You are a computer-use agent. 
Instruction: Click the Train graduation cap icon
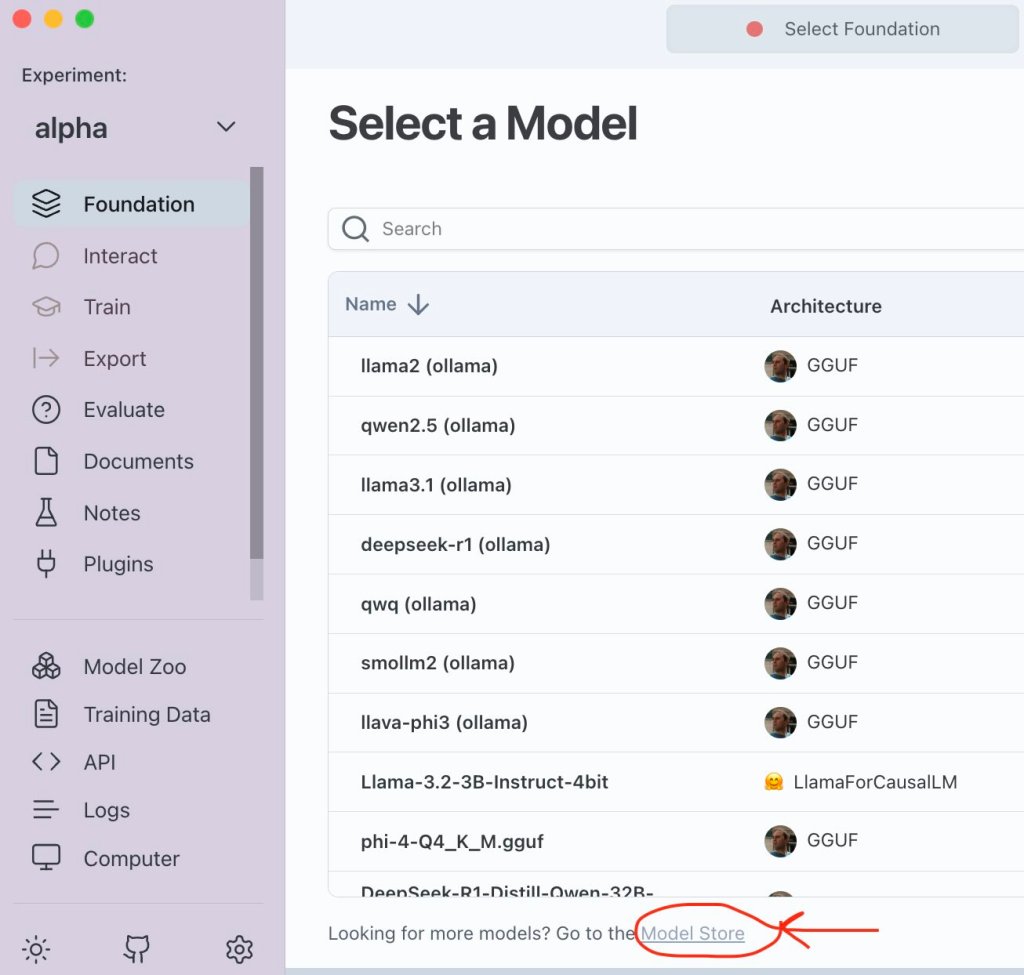46,307
